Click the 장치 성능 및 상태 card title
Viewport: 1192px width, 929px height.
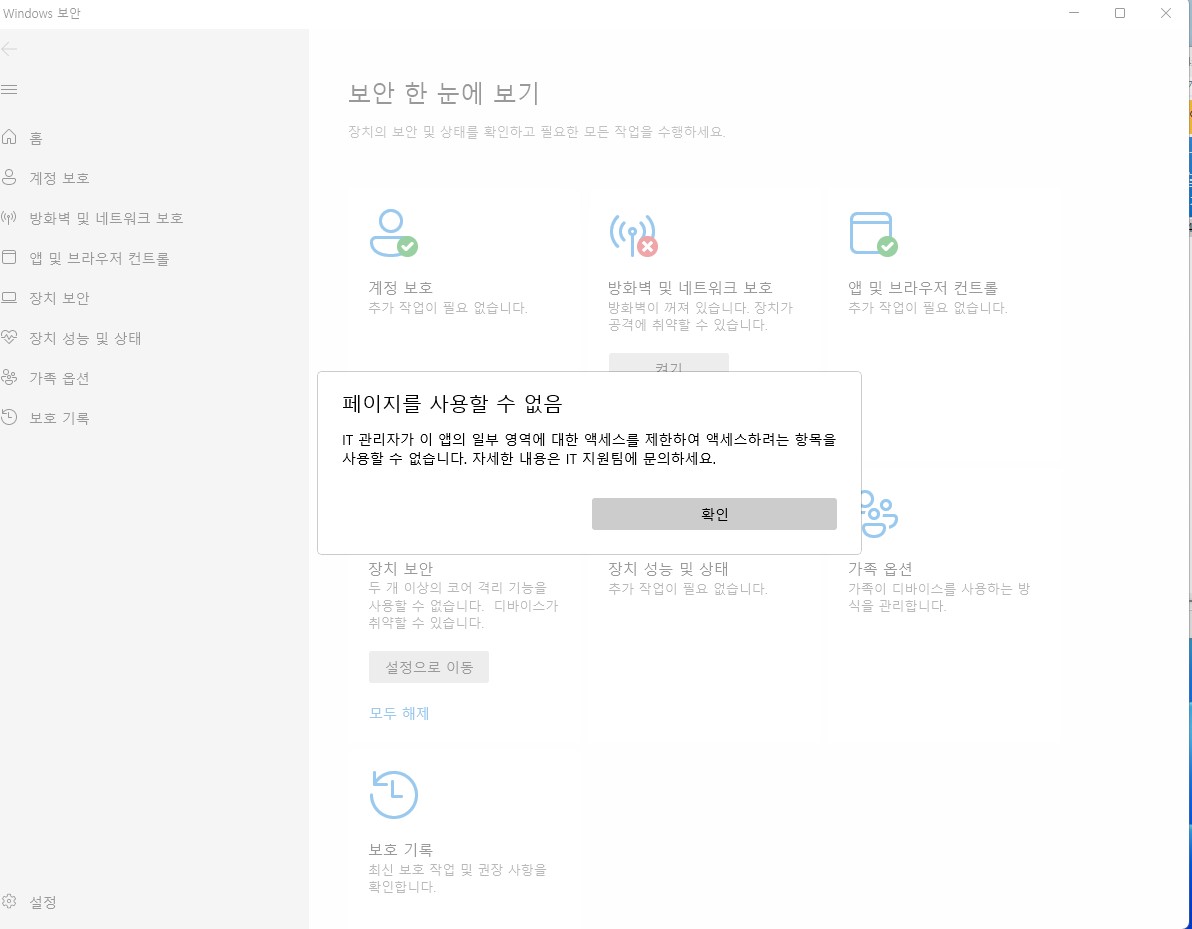pos(668,568)
